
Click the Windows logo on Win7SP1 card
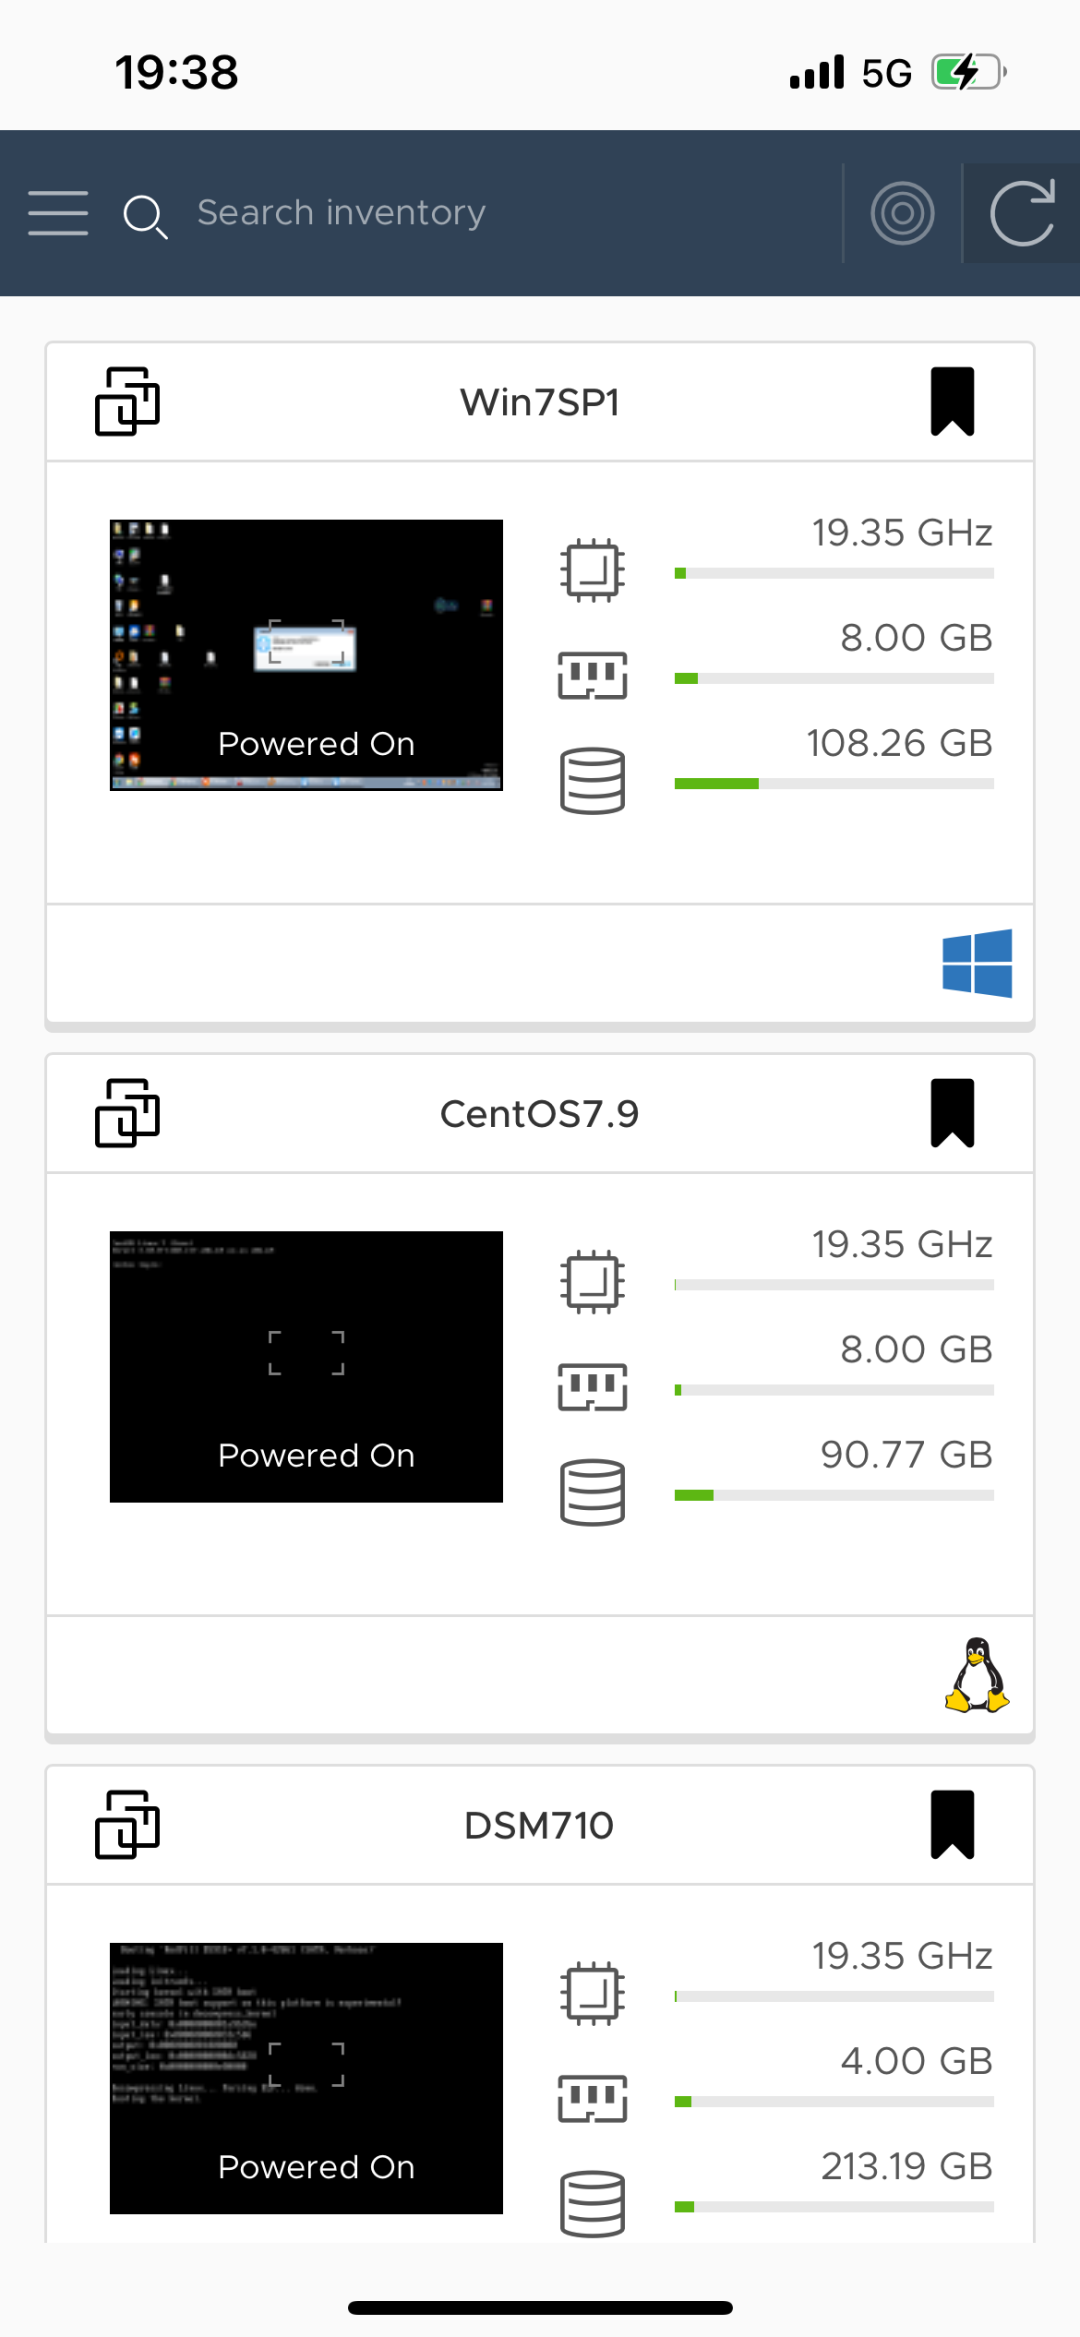[977, 963]
